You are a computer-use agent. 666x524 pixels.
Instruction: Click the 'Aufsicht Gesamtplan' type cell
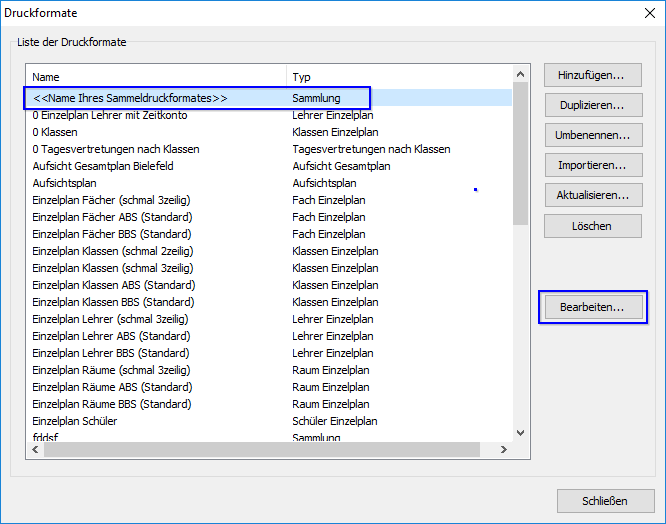(341, 166)
